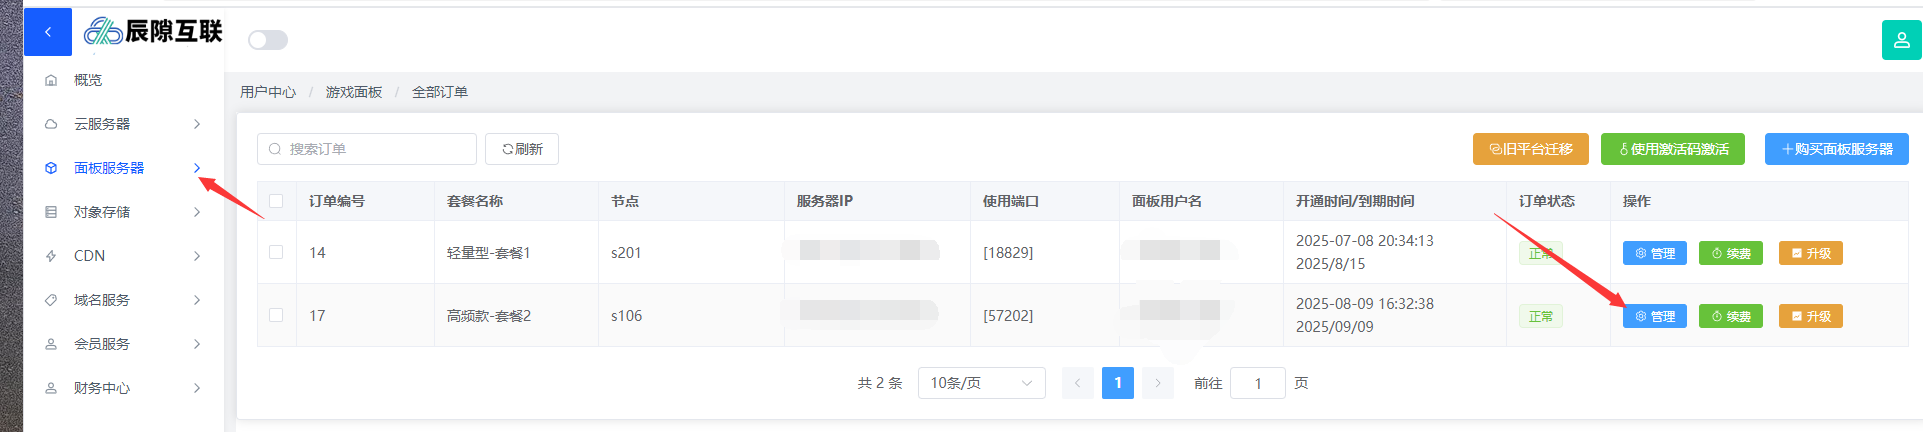Click the 概览 home icon
The image size is (1923, 432).
click(x=51, y=80)
